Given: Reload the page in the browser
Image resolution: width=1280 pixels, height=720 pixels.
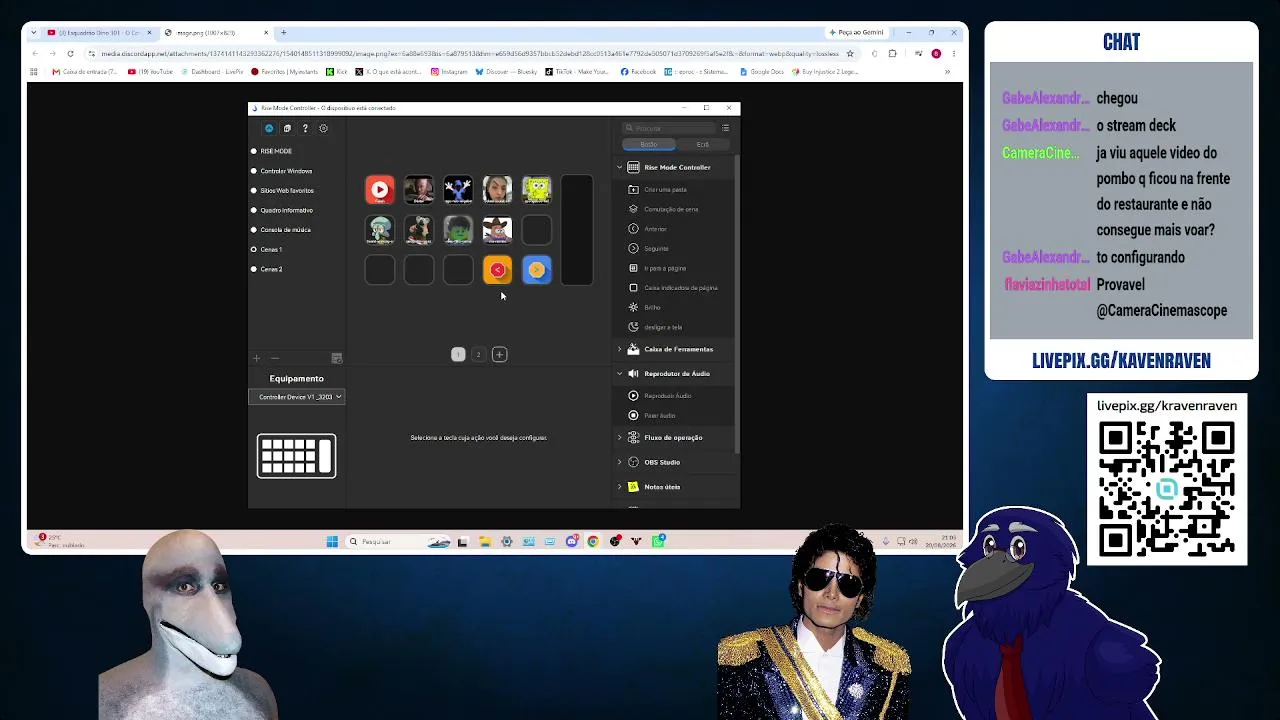Looking at the screenshot, I should coord(70,53).
